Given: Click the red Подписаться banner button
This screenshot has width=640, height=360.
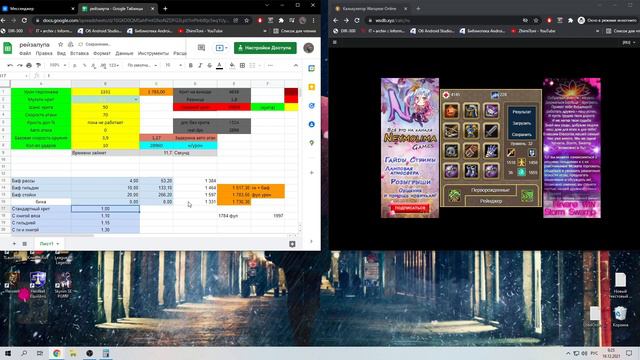Looking at the screenshot, I should click(x=410, y=208).
